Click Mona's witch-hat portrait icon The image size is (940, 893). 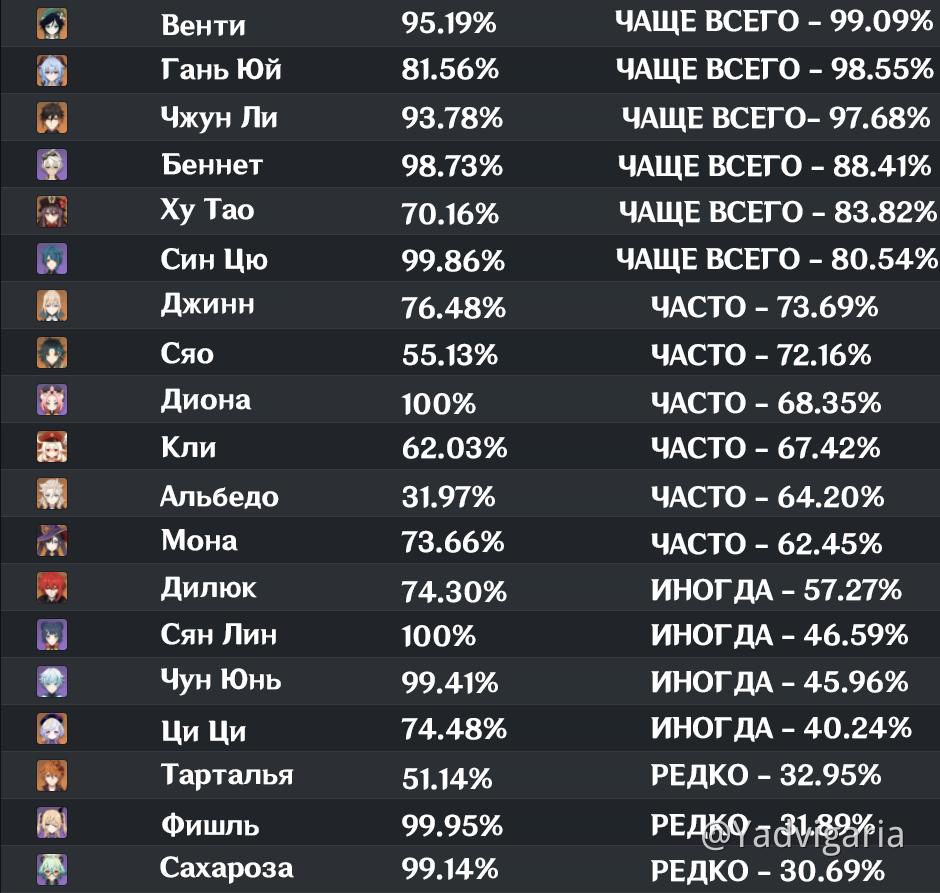(52, 541)
